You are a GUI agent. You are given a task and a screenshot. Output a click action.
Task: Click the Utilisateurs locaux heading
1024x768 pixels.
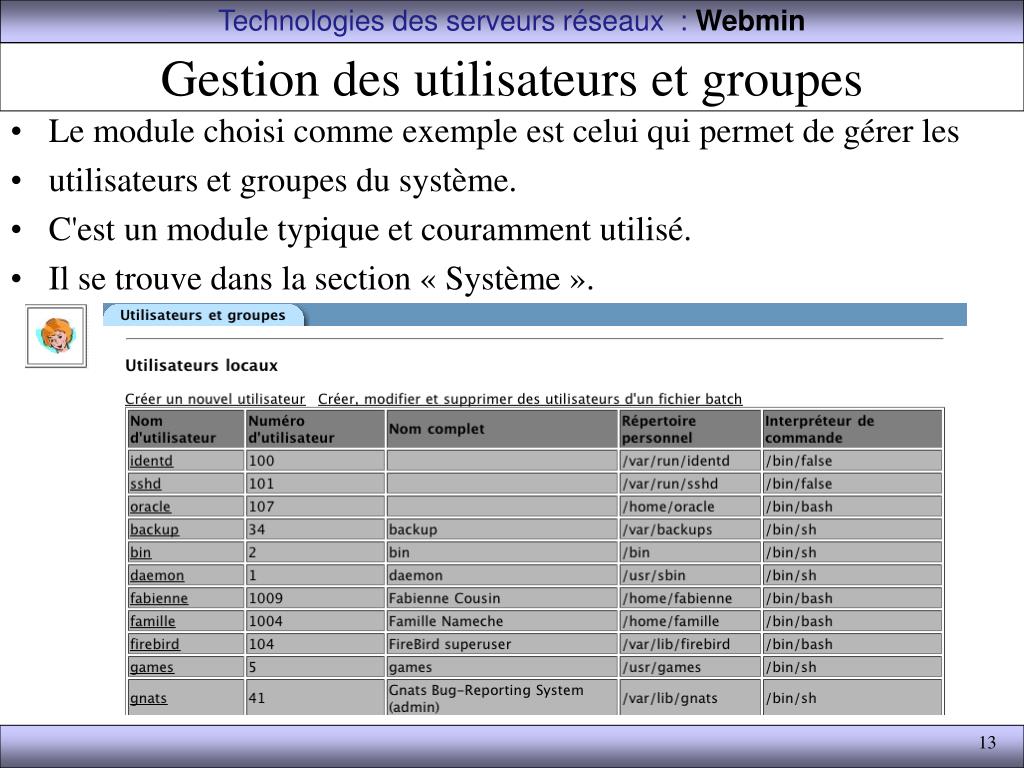(x=201, y=365)
